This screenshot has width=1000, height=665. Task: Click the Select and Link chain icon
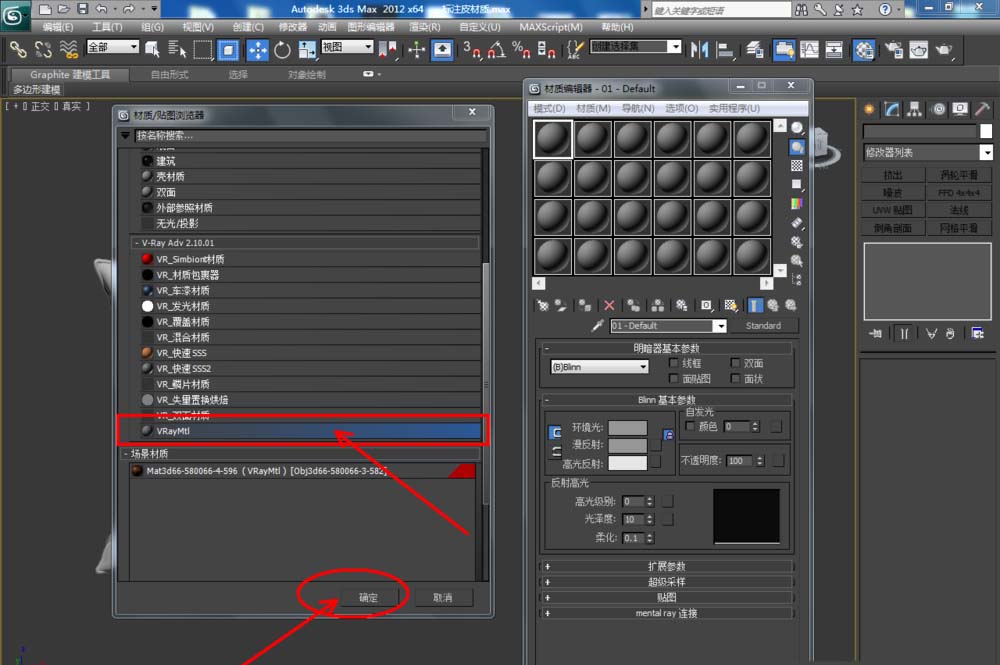[x=18, y=50]
